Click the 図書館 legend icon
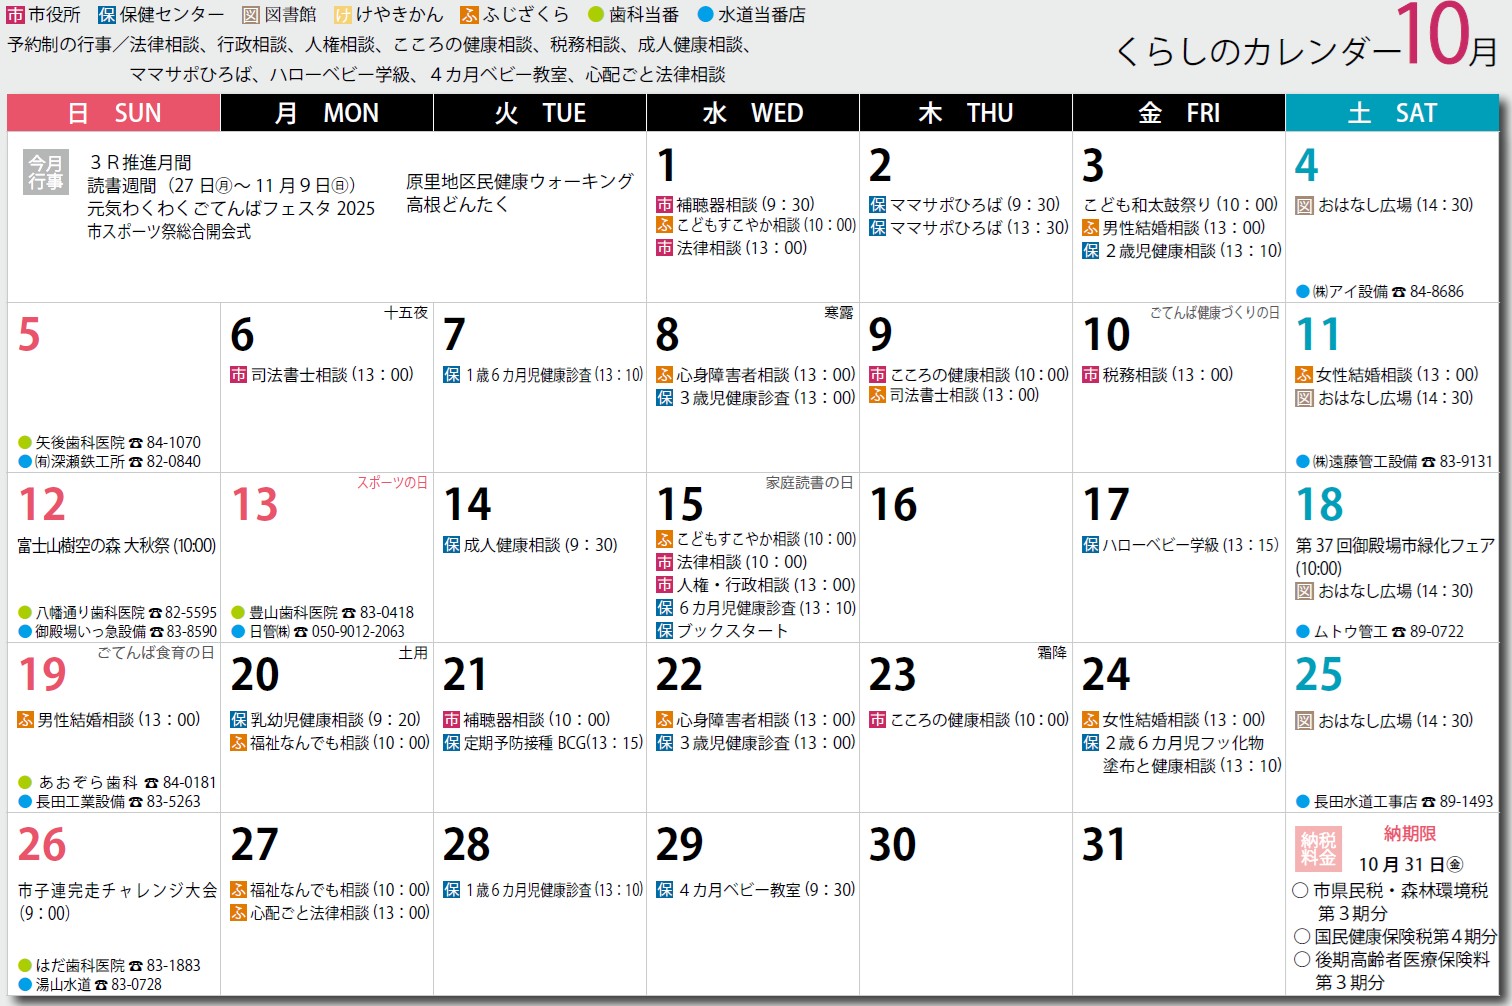Viewport: 1512px width, 1006px height. [251, 15]
